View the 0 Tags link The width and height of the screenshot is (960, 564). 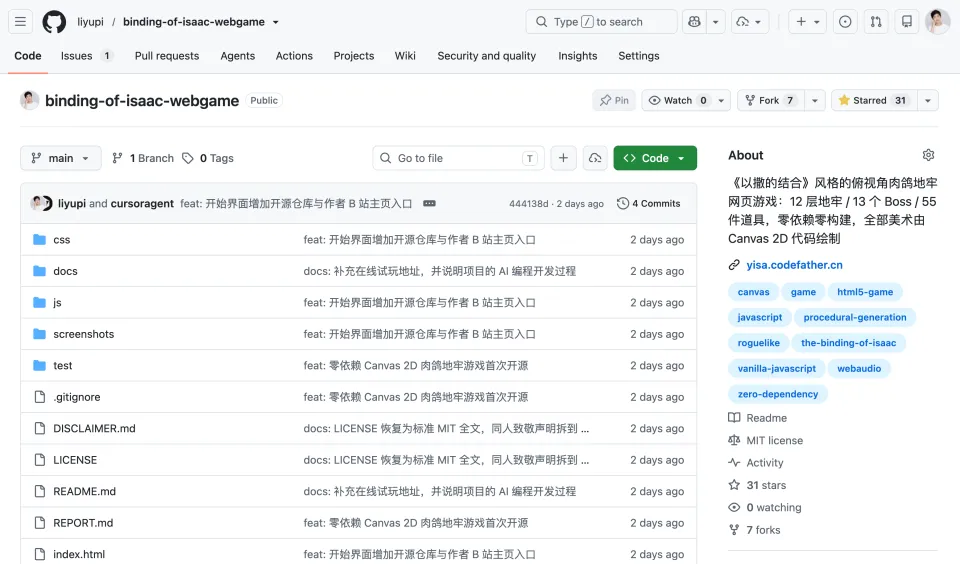(x=208, y=158)
